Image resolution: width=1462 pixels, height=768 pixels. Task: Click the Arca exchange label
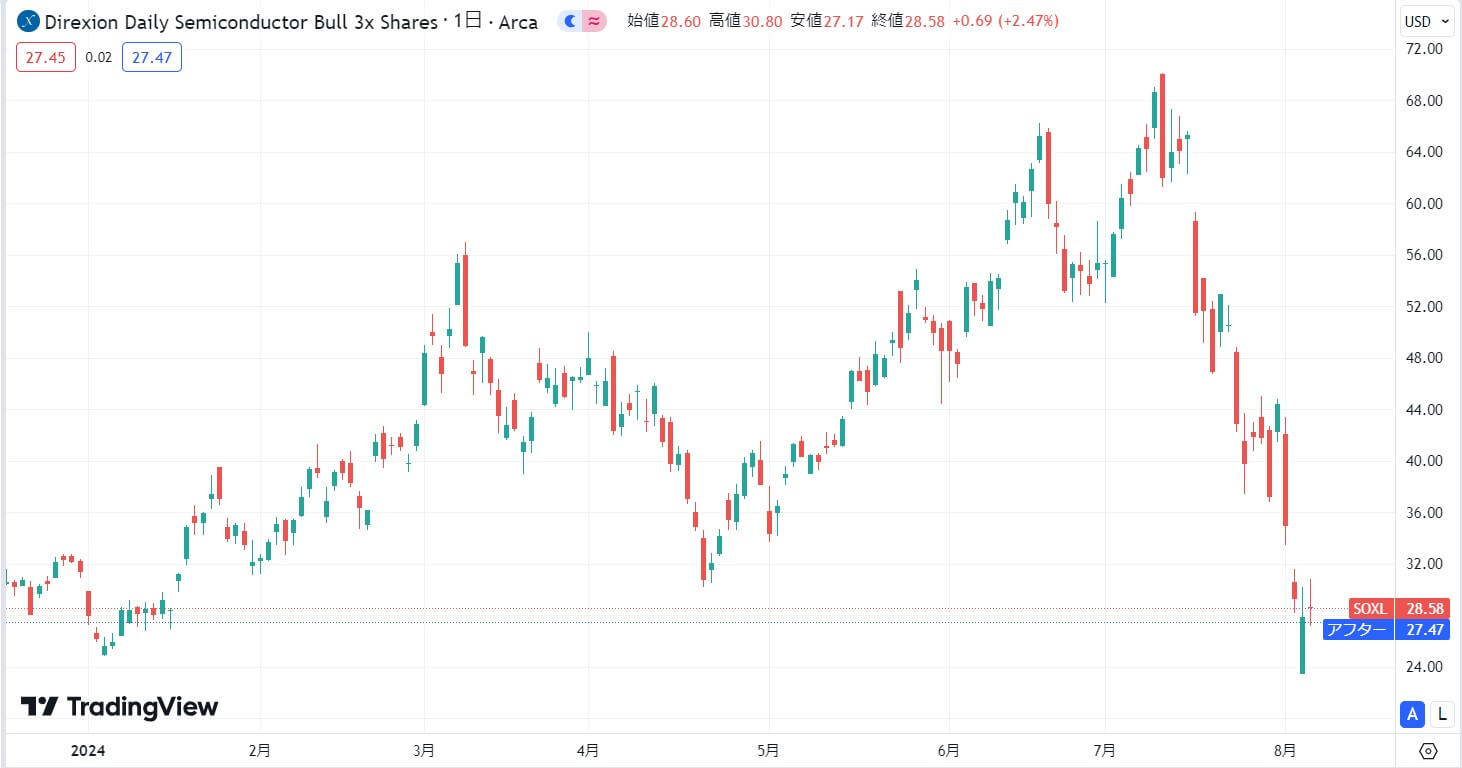518,21
